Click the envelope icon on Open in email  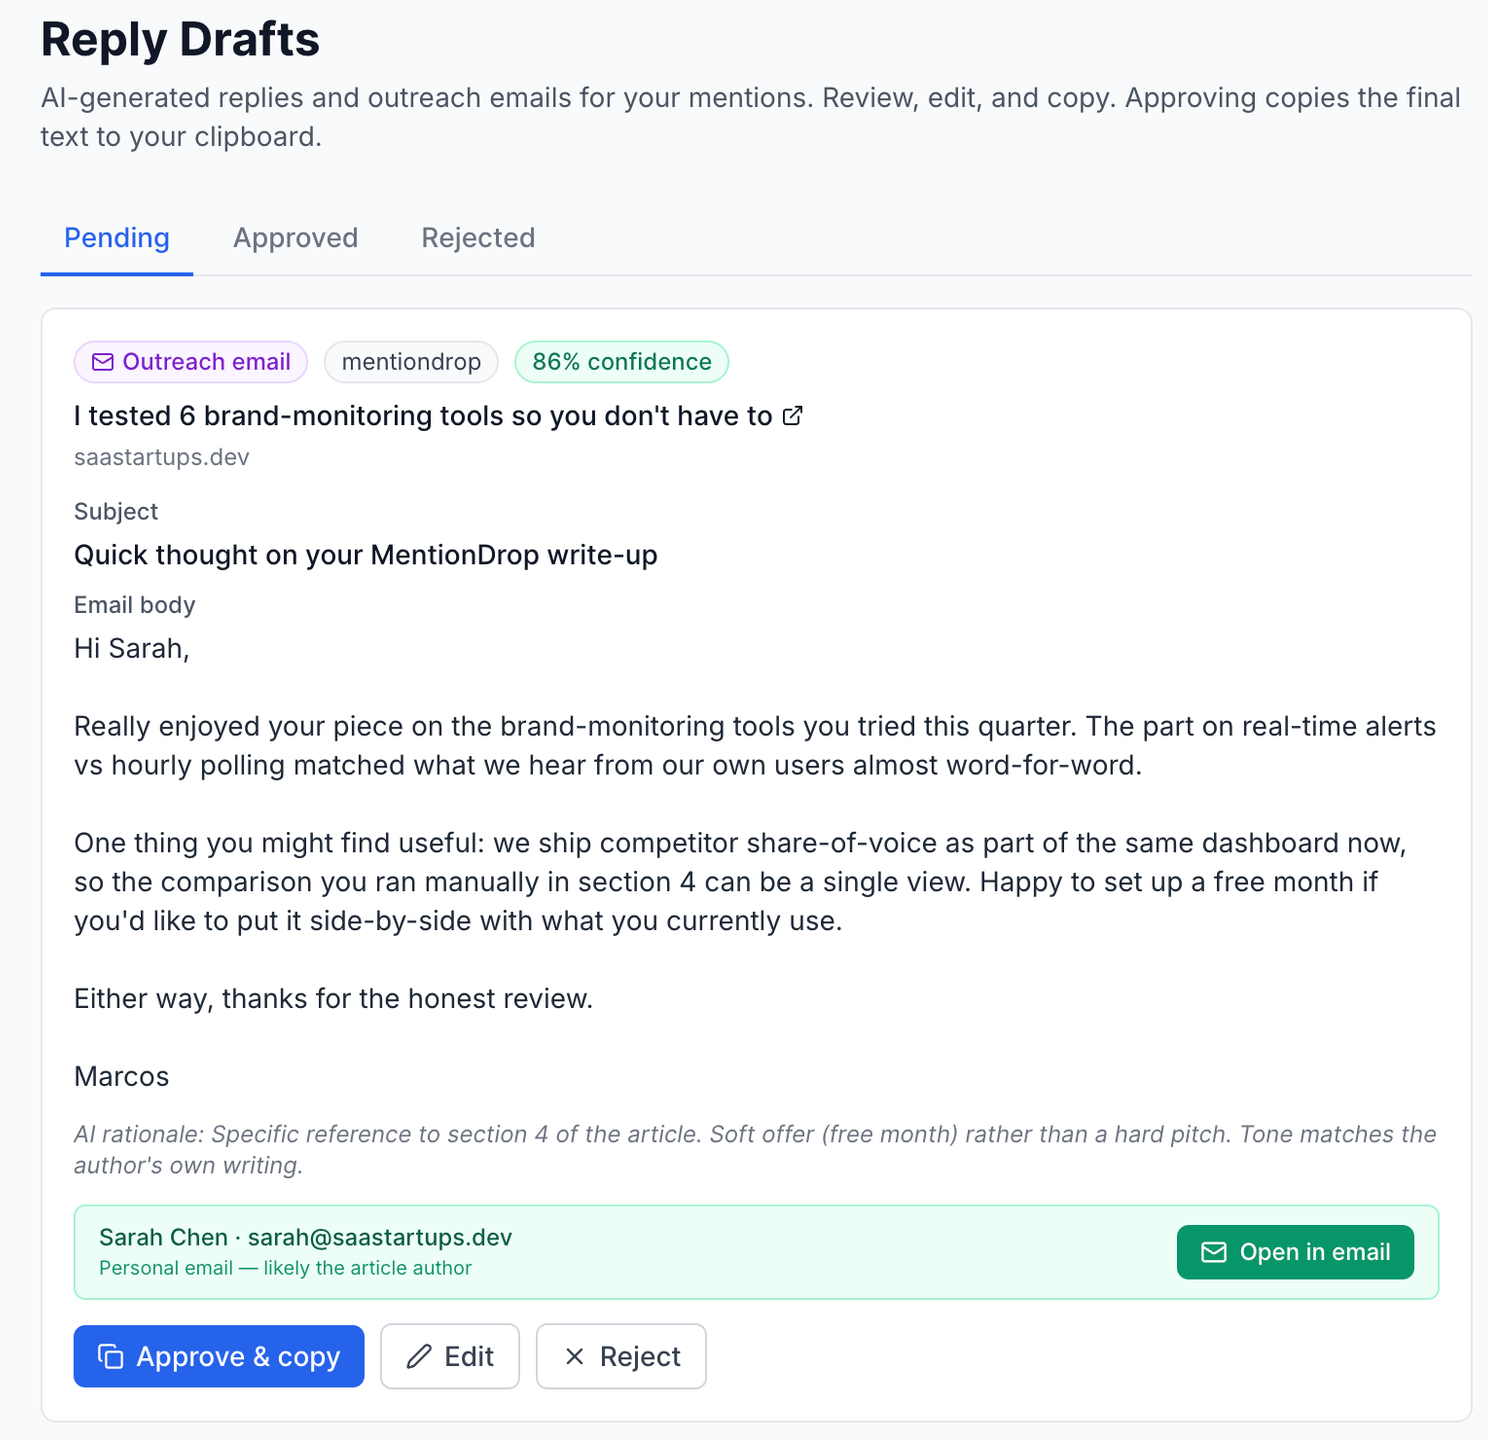1213,1252
